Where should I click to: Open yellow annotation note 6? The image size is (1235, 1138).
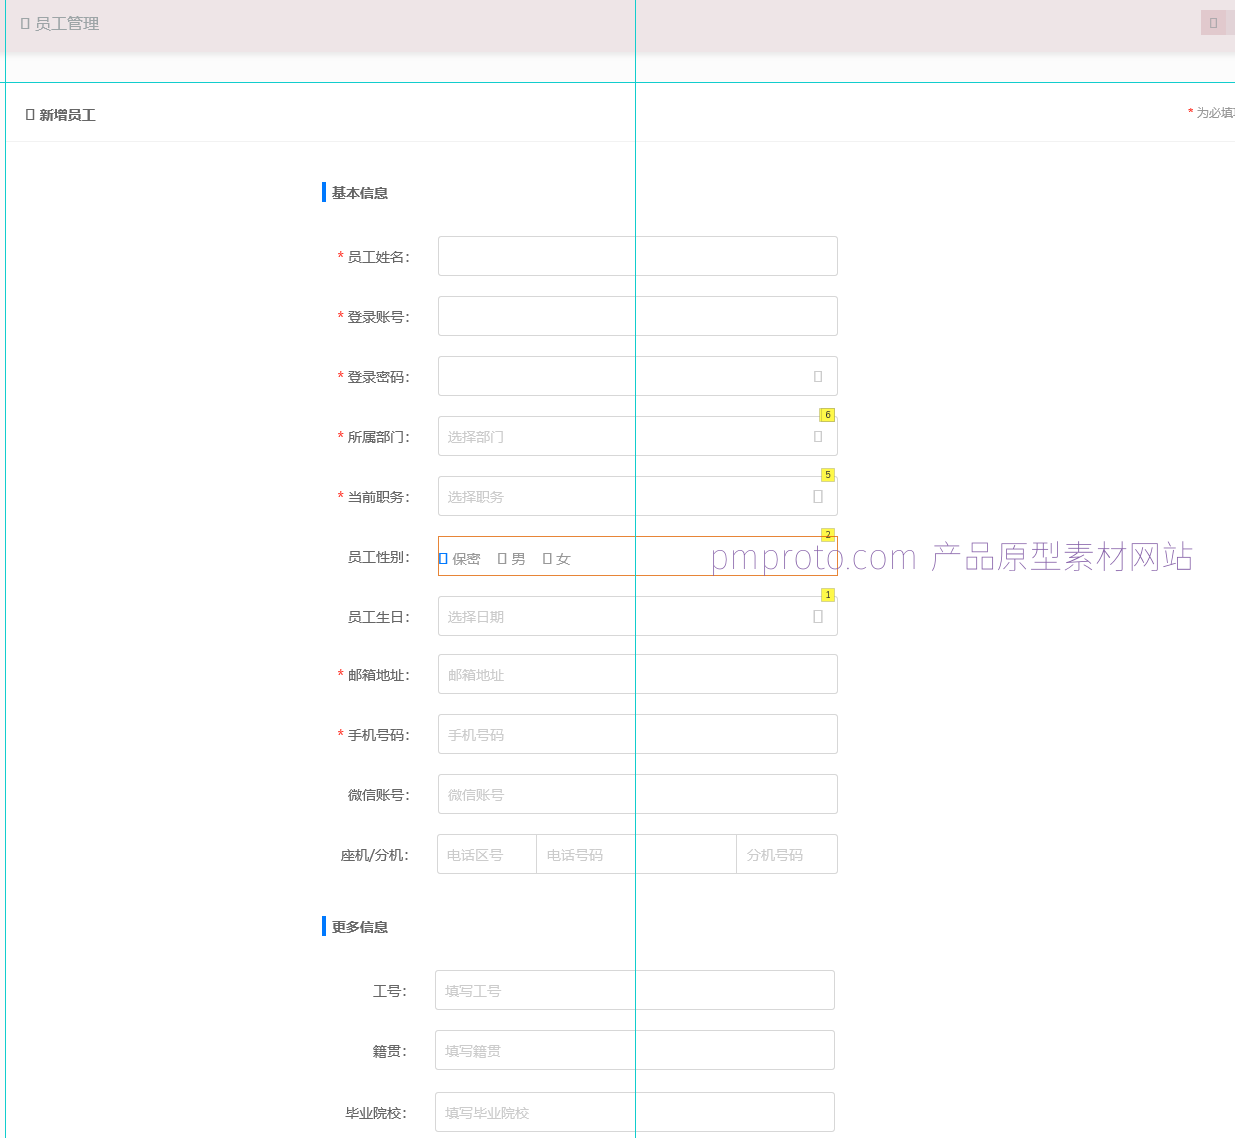(827, 415)
